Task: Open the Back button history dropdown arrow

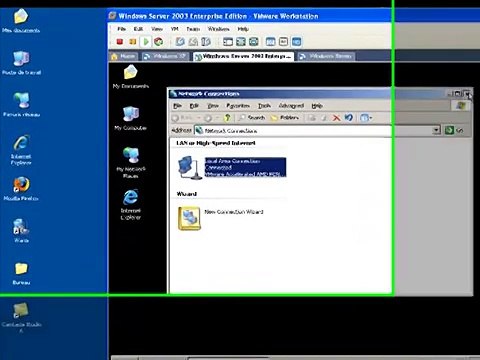Action: 199,118
